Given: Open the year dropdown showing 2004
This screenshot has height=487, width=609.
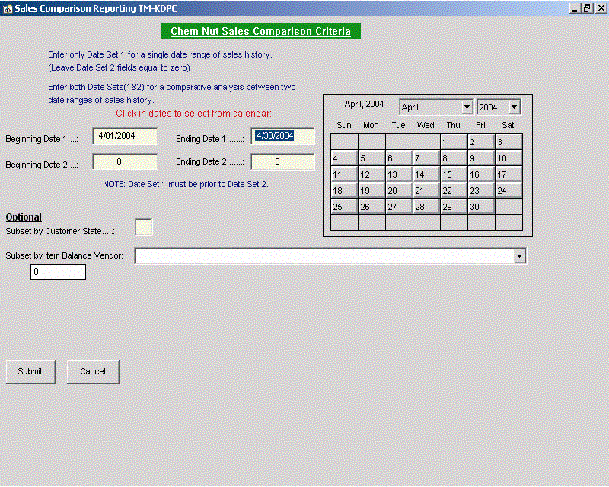Looking at the screenshot, I should [x=515, y=107].
